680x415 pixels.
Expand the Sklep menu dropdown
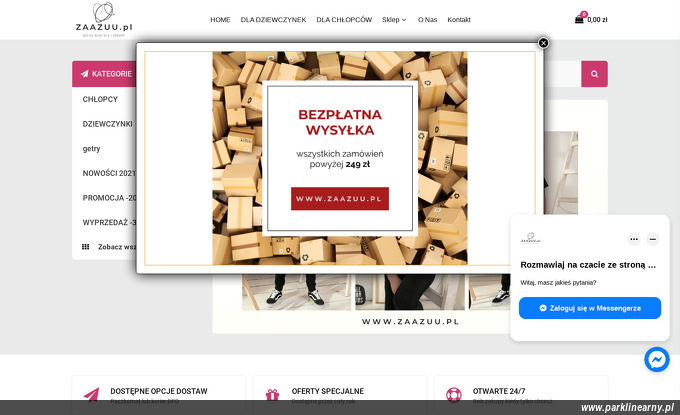click(394, 20)
